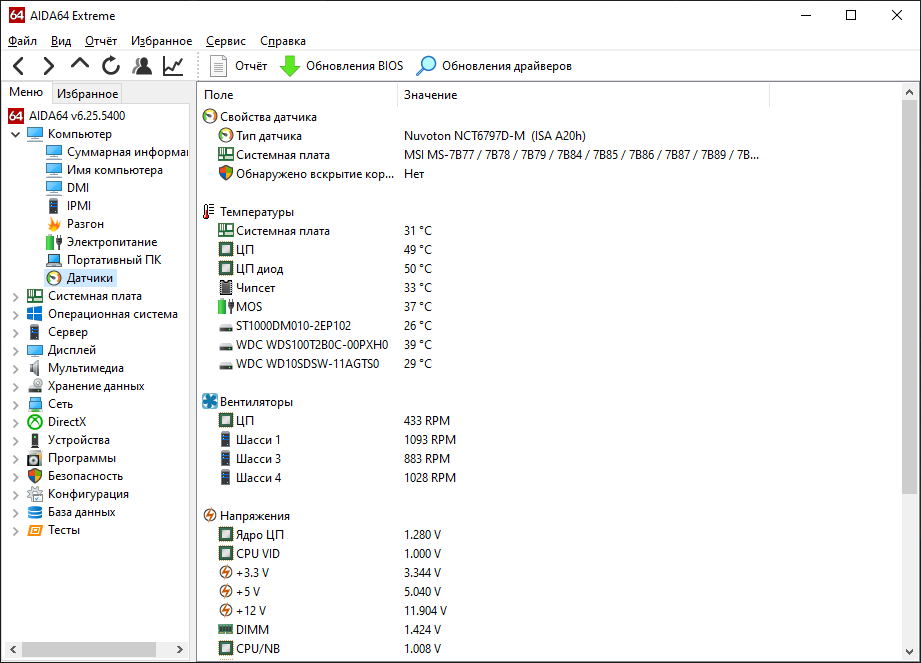Image resolution: width=921 pixels, height=663 pixels.
Task: Click the Операционная система Windows icon
Action: pyautogui.click(x=35, y=314)
